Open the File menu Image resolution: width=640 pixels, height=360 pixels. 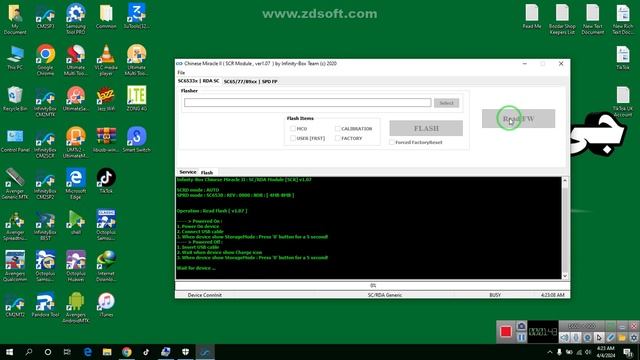181,73
